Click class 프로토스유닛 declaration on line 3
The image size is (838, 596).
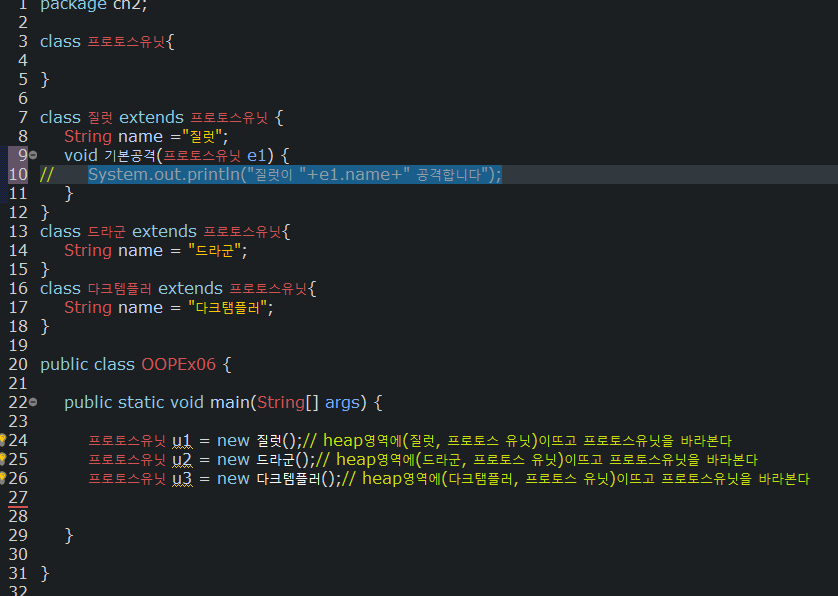(127, 42)
